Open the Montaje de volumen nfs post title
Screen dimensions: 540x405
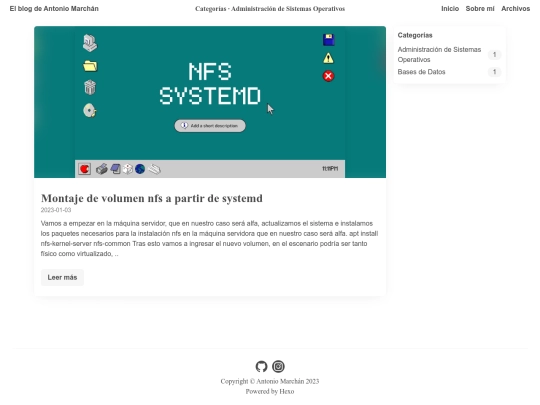[x=152, y=198]
